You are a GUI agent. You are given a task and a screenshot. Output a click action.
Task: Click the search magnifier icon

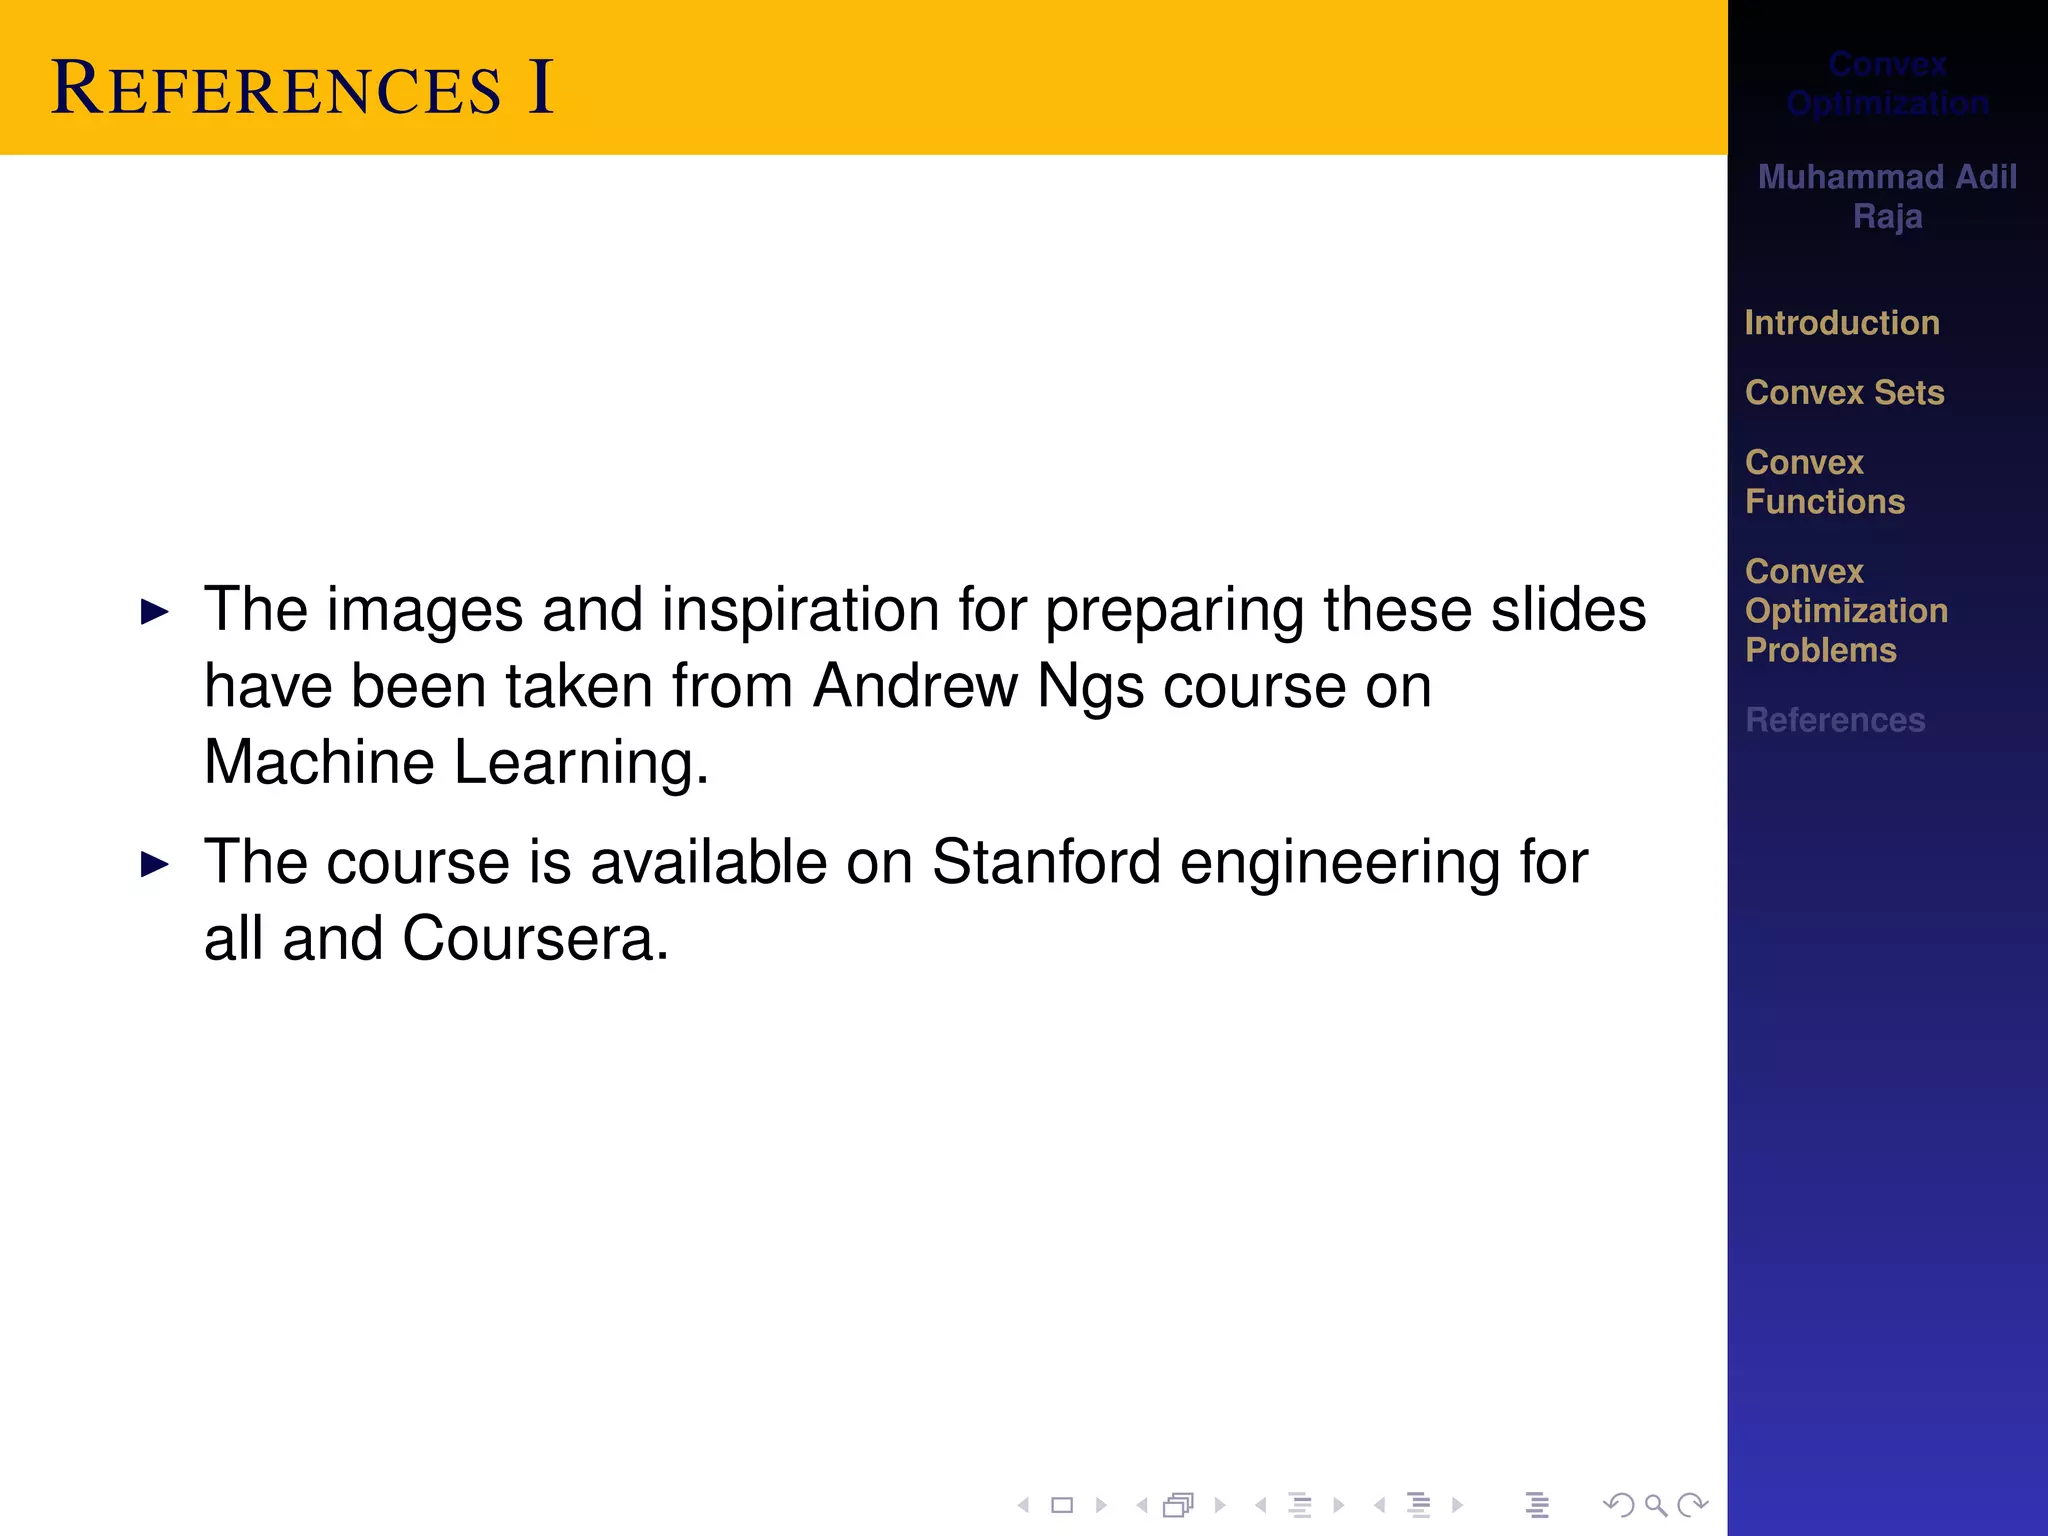pyautogui.click(x=1655, y=1505)
